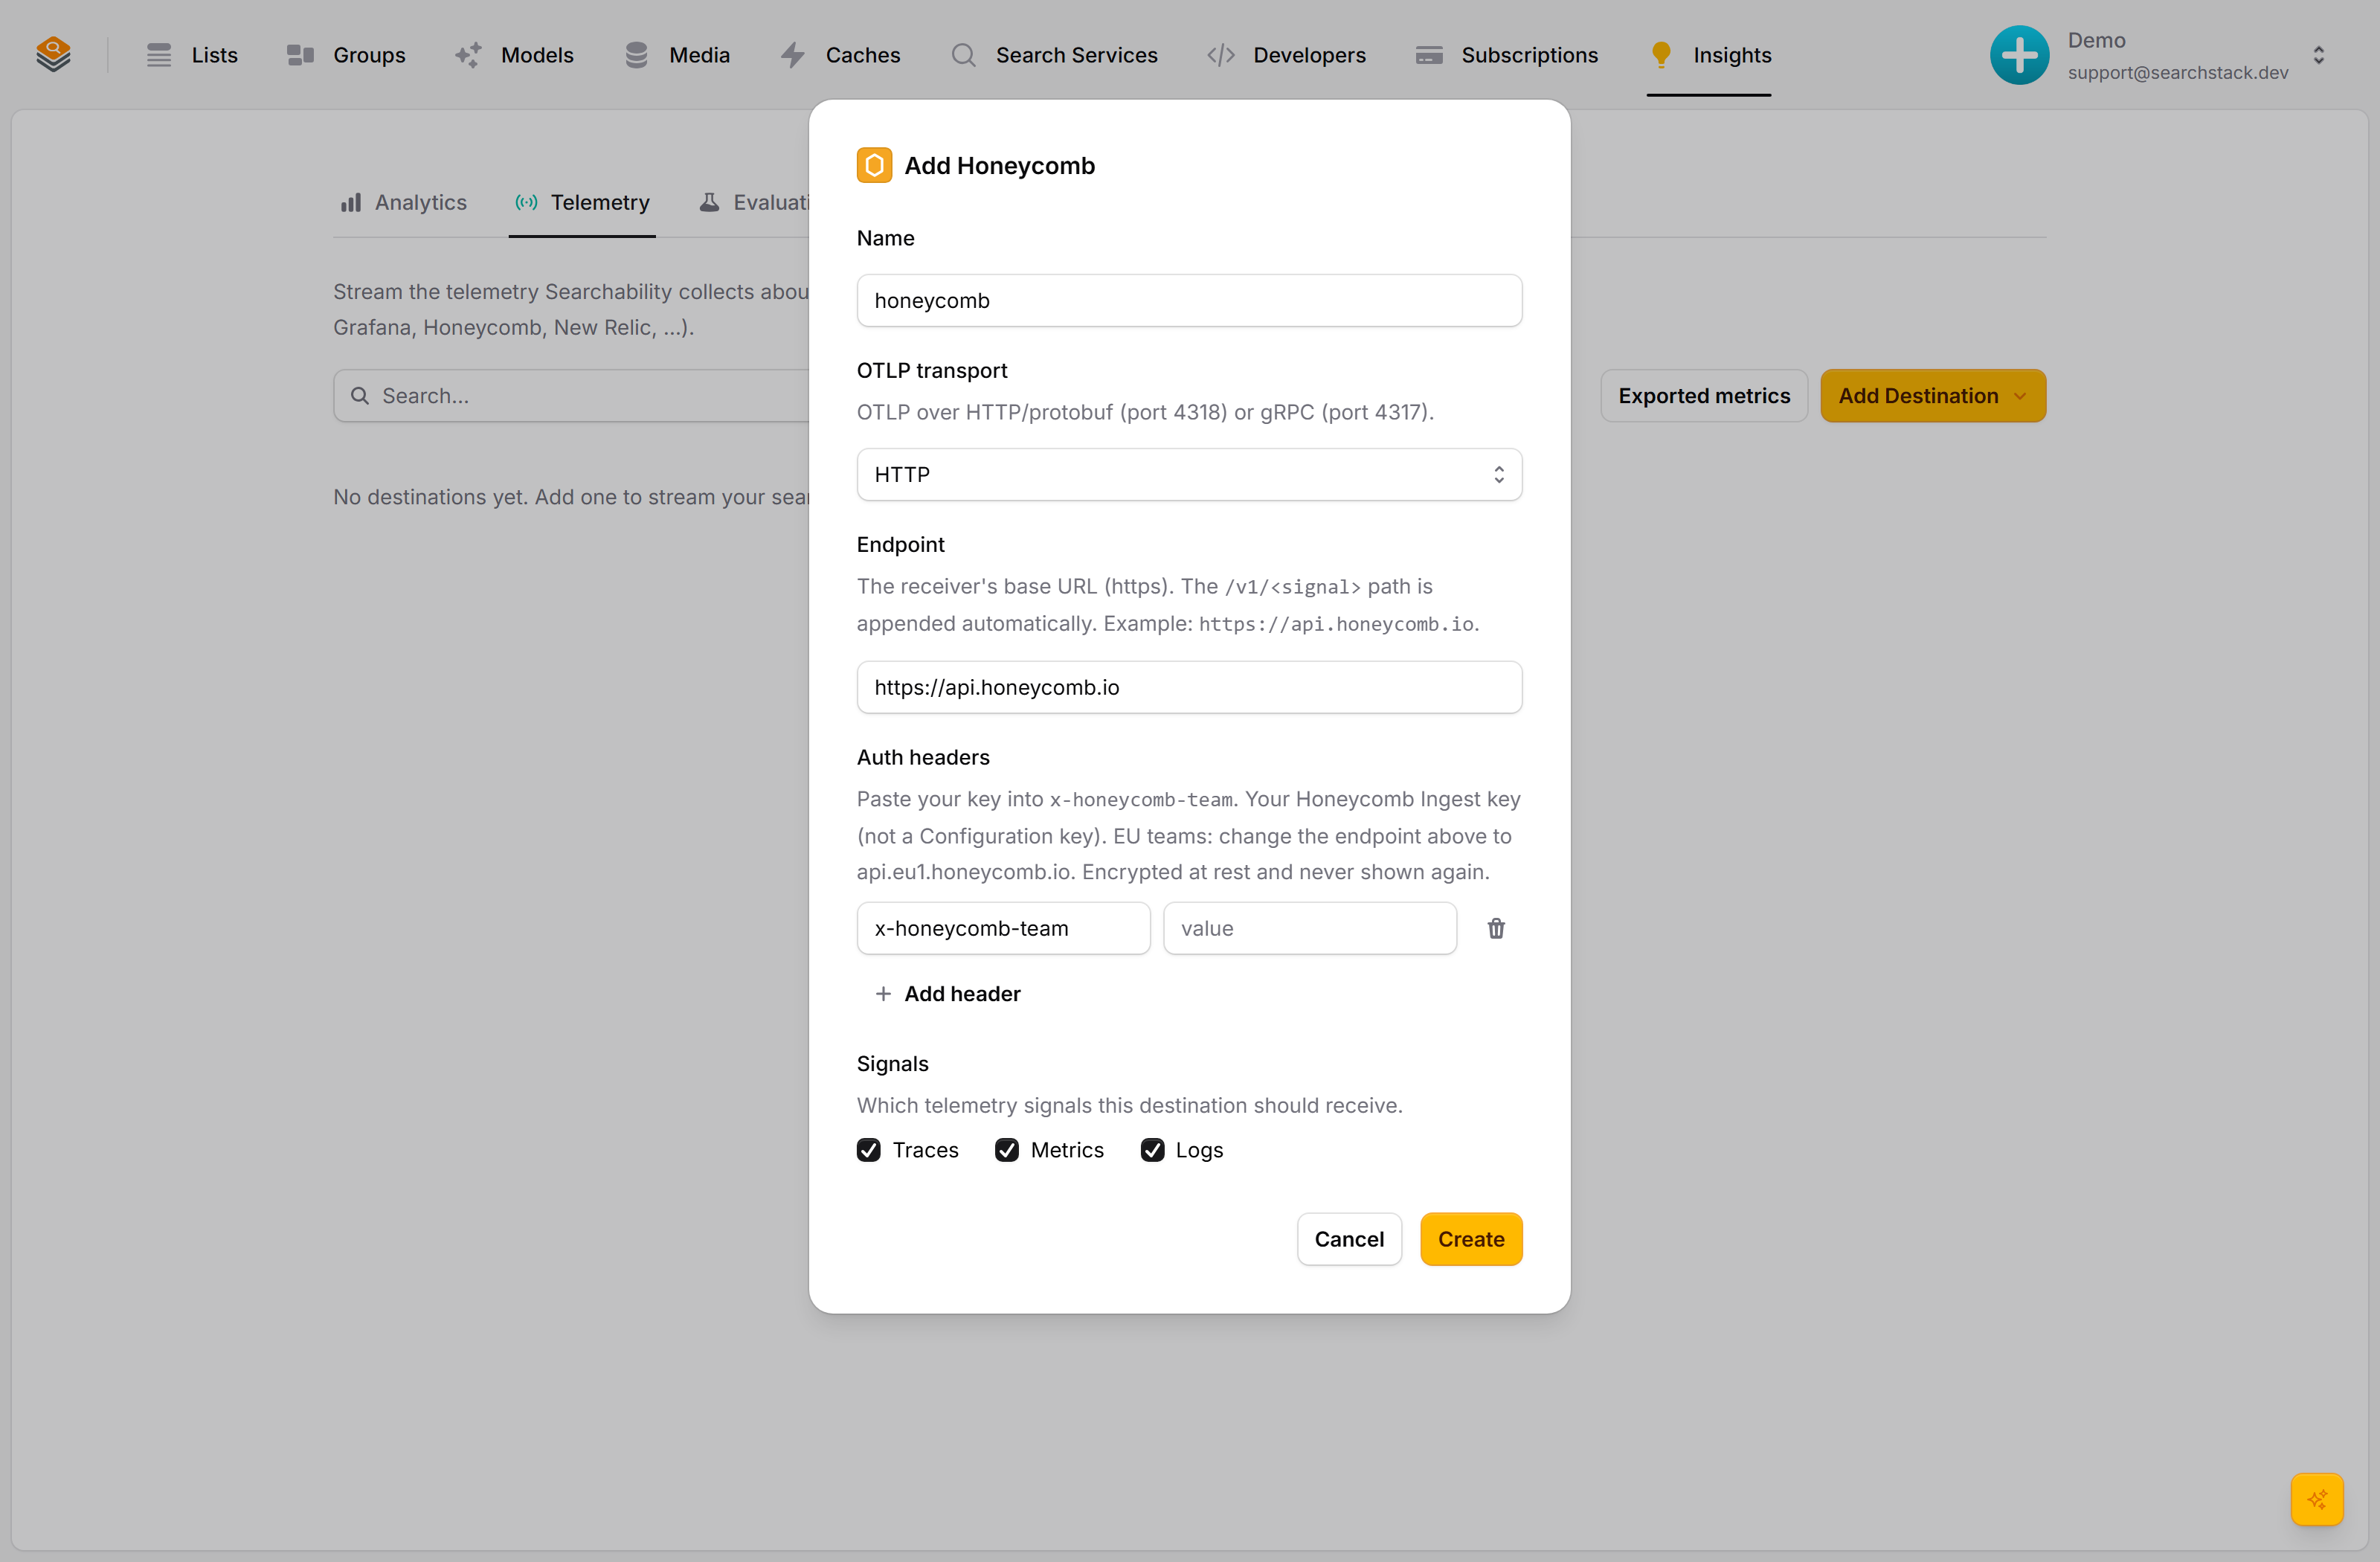Click the Developers code brackets icon
Image resolution: width=2380 pixels, height=1562 pixels.
[1221, 55]
